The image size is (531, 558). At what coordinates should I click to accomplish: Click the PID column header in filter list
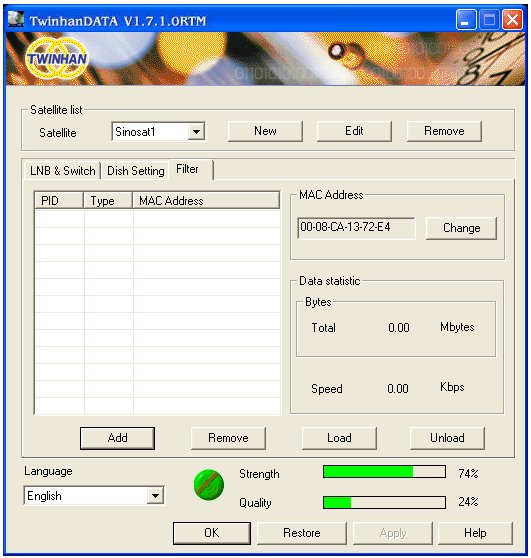[x=59, y=200]
